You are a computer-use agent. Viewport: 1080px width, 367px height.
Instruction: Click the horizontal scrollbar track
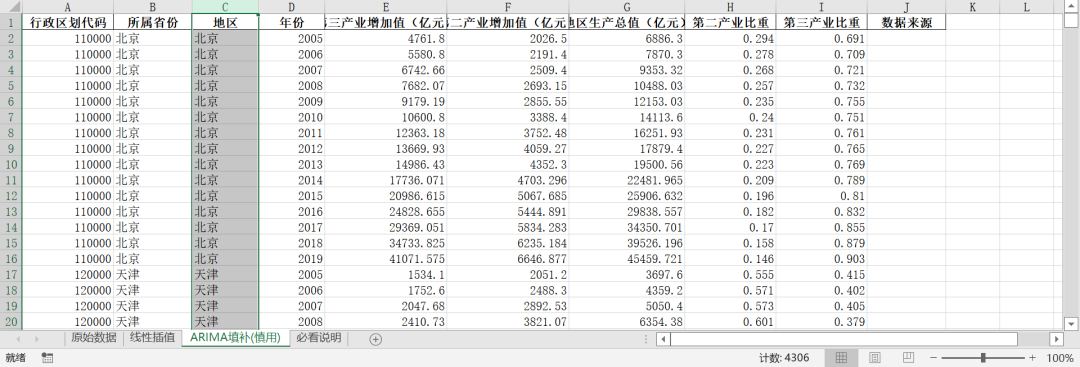(x=860, y=339)
